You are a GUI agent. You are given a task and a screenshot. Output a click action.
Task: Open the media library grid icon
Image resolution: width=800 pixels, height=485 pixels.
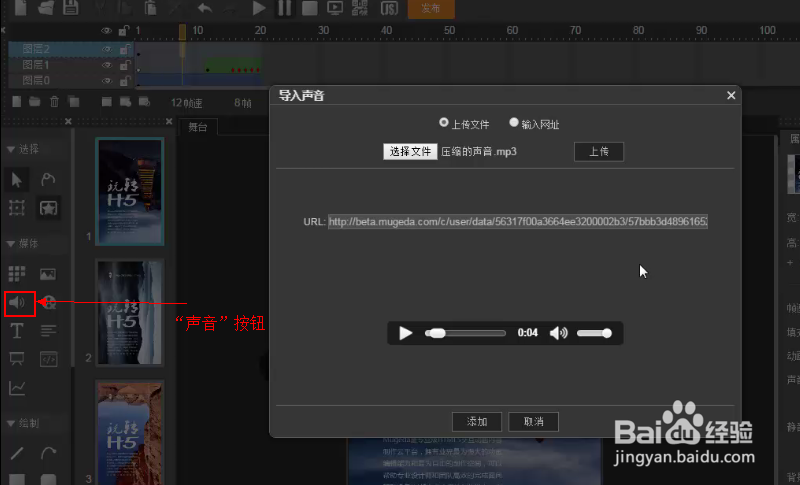pyautogui.click(x=16, y=274)
